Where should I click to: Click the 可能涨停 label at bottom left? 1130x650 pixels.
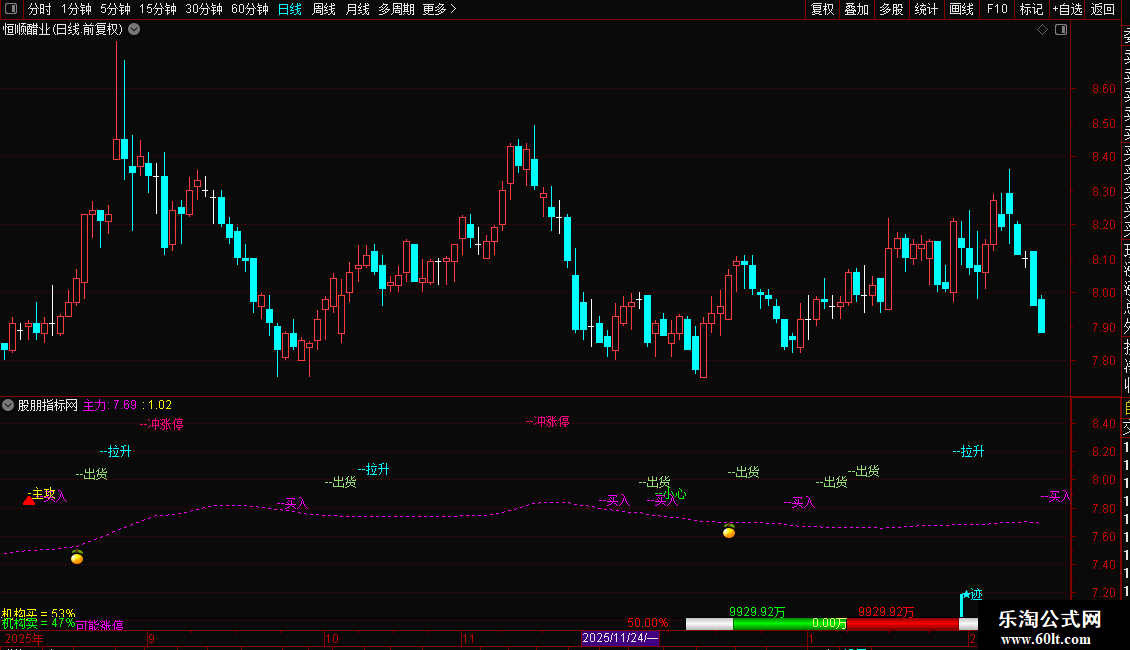point(99,625)
